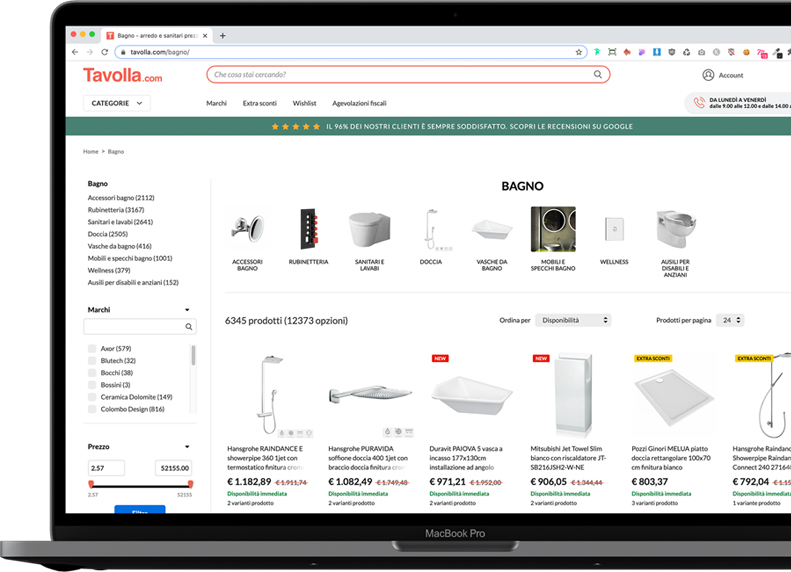
Task: Open the CATEGORIE dropdown
Action: 117,103
